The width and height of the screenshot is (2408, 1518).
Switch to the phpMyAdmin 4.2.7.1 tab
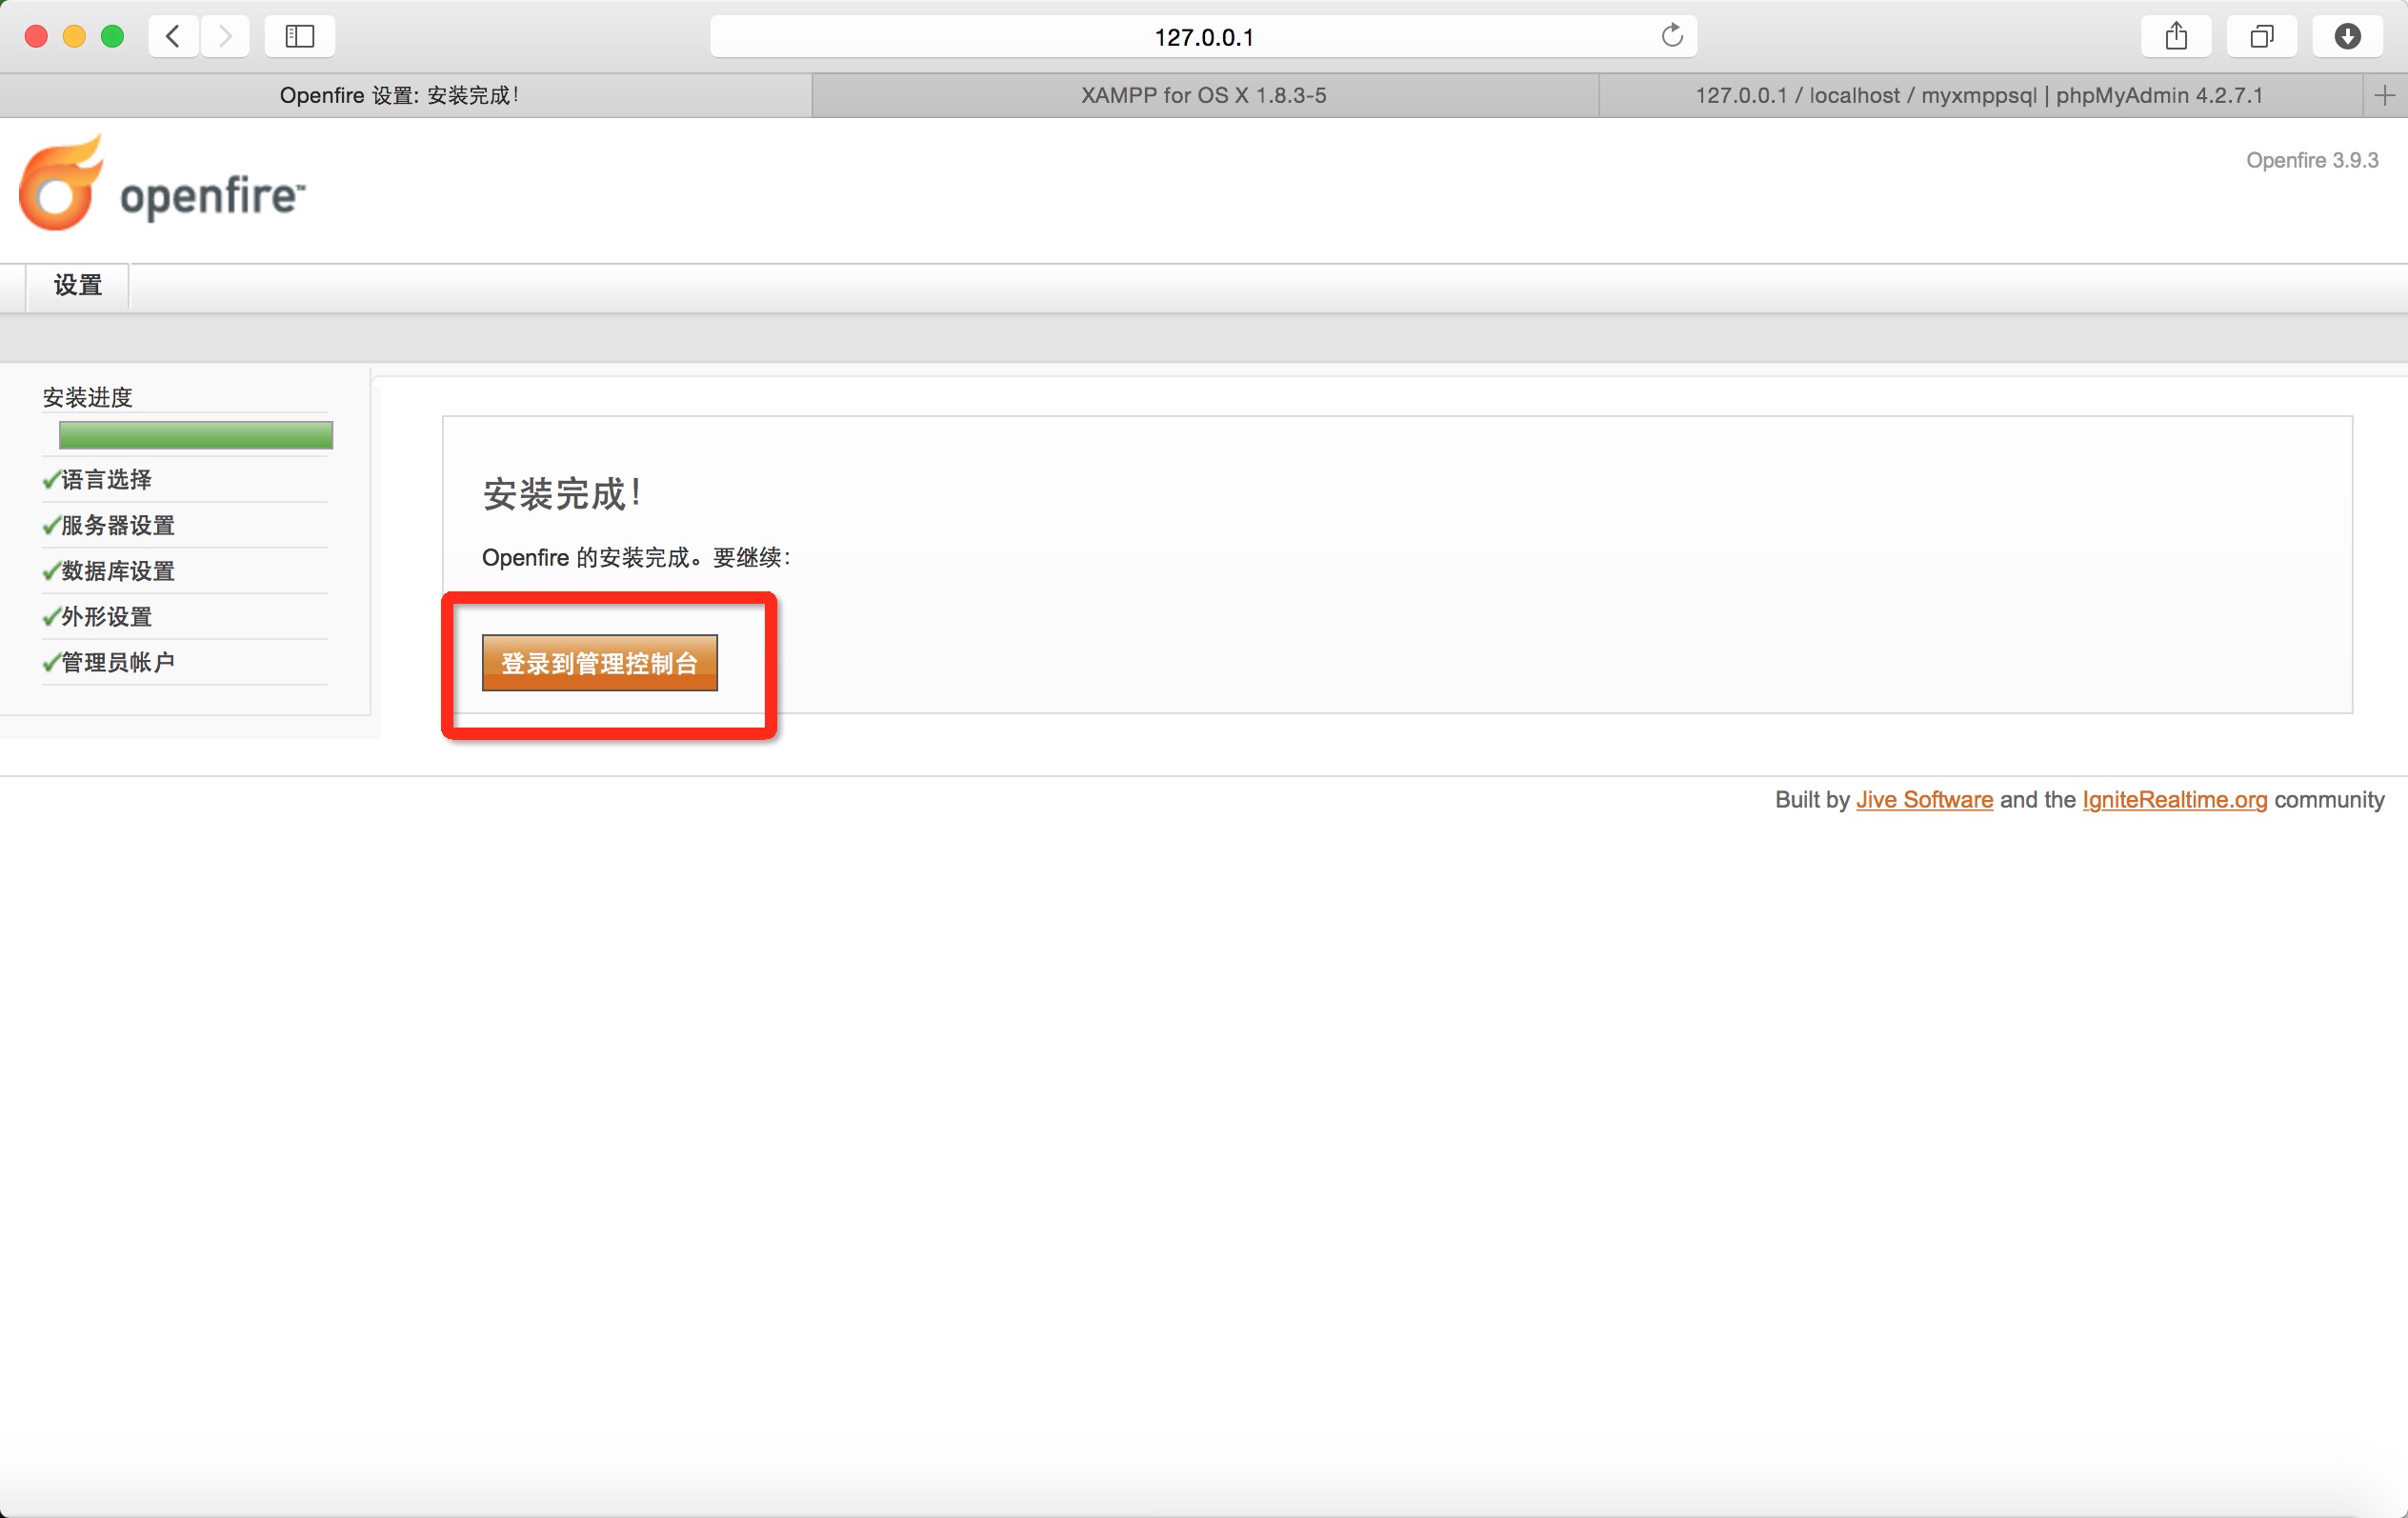click(1979, 95)
